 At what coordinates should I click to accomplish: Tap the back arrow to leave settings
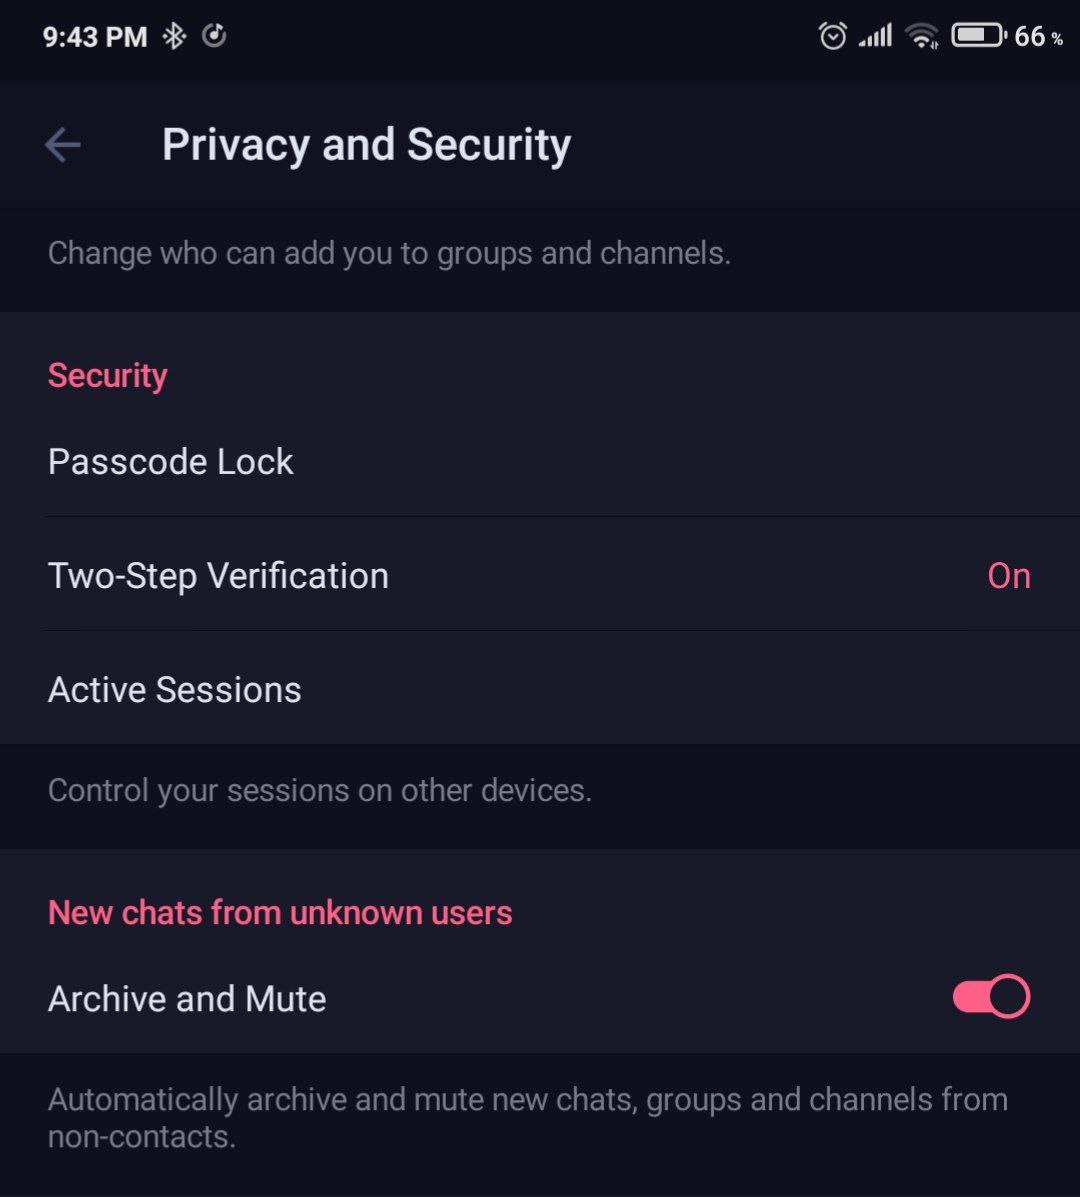pyautogui.click(x=62, y=145)
